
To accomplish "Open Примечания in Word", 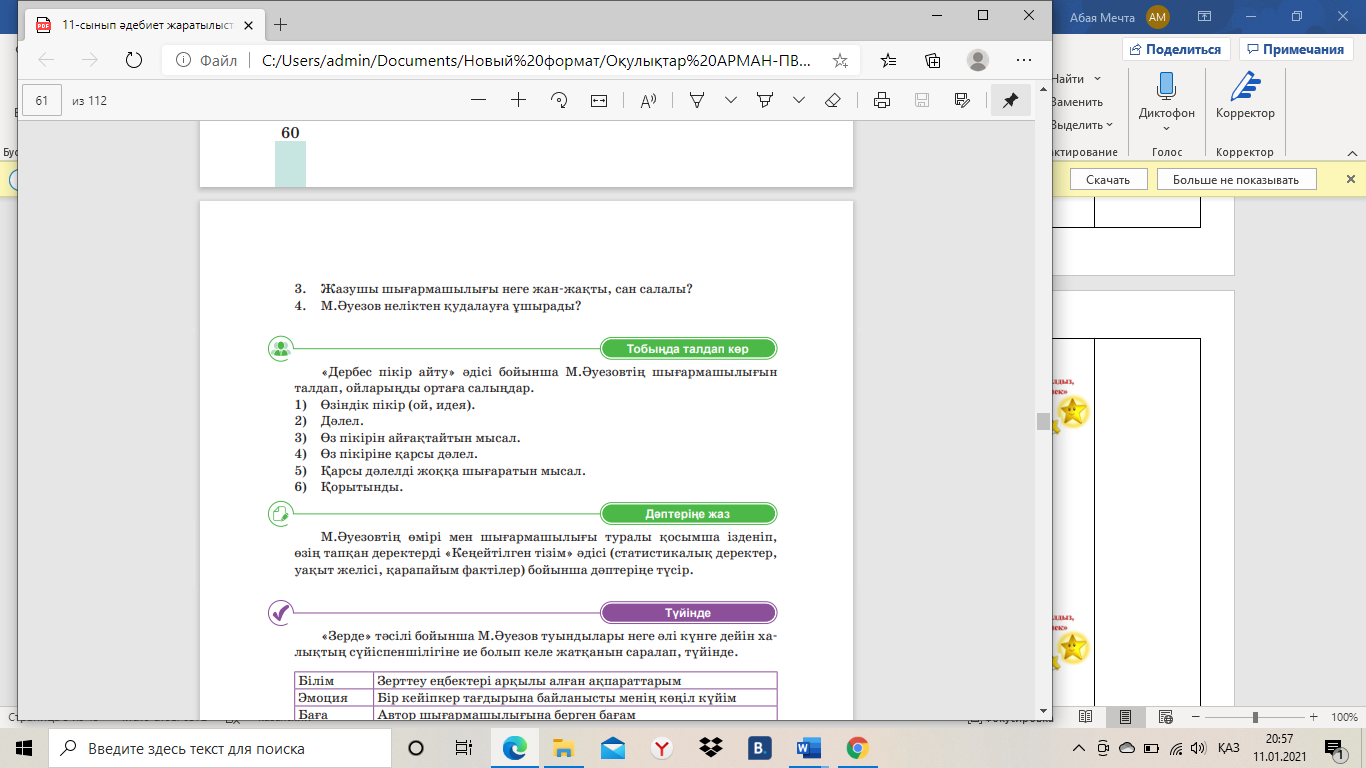I will 1296,49.
